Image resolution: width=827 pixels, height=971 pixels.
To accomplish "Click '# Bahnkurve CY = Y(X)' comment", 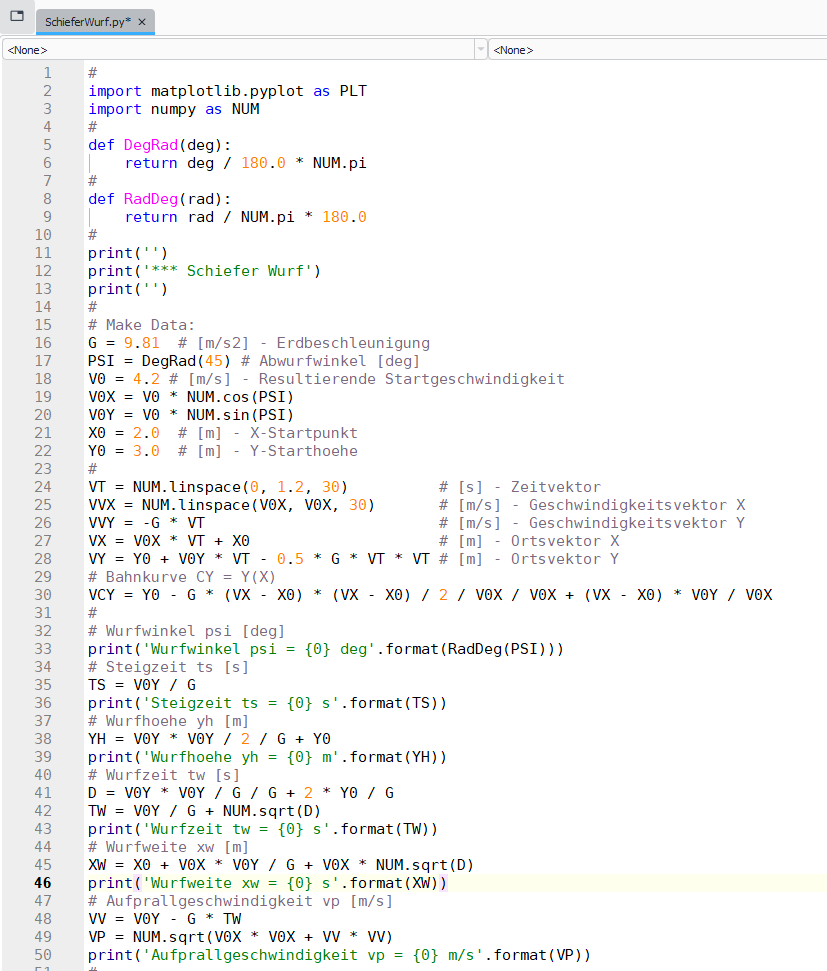I will [182, 577].
